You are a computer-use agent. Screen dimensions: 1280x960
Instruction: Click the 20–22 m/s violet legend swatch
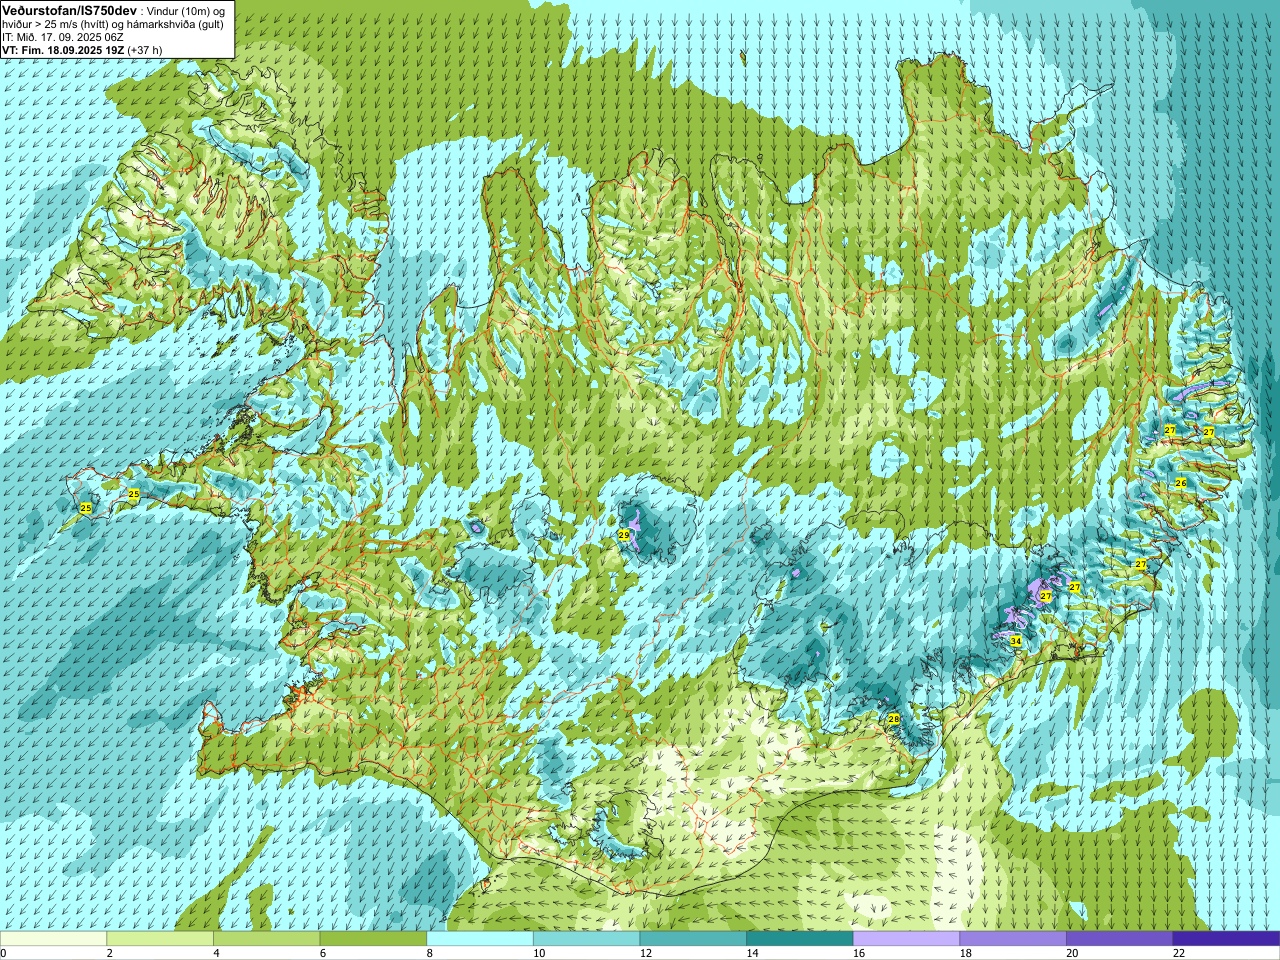[x=1119, y=939]
